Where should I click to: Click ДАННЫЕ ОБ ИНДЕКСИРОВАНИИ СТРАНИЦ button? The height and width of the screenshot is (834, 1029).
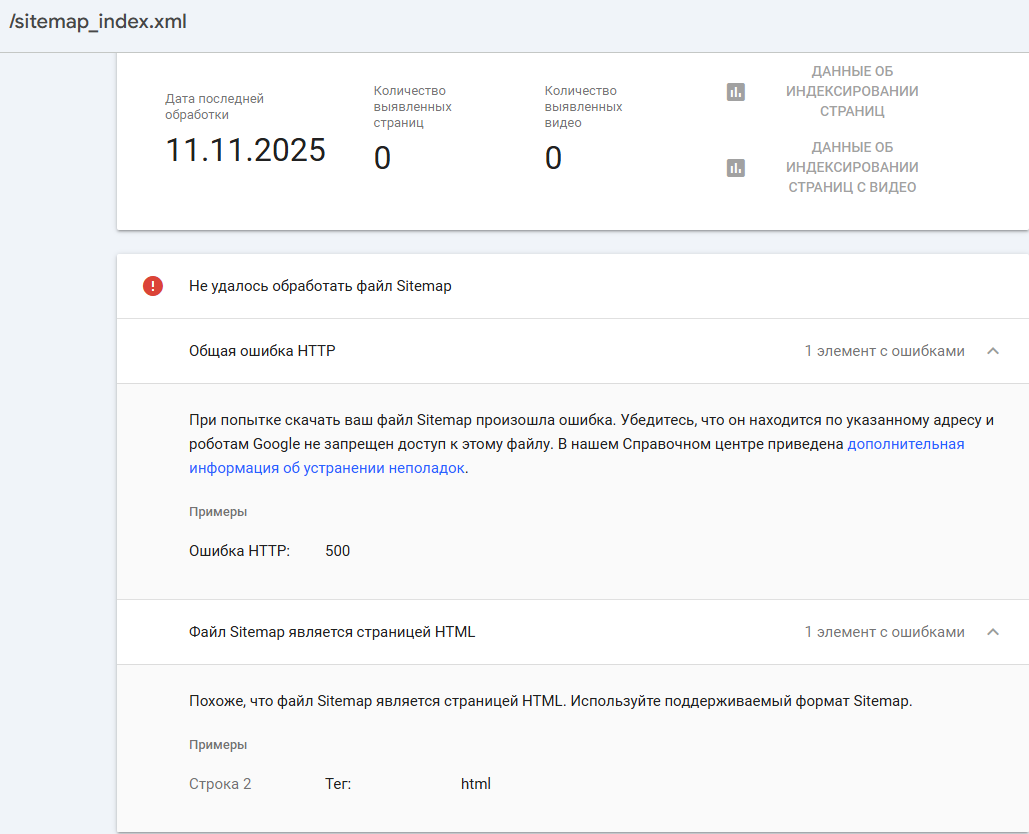click(x=852, y=91)
